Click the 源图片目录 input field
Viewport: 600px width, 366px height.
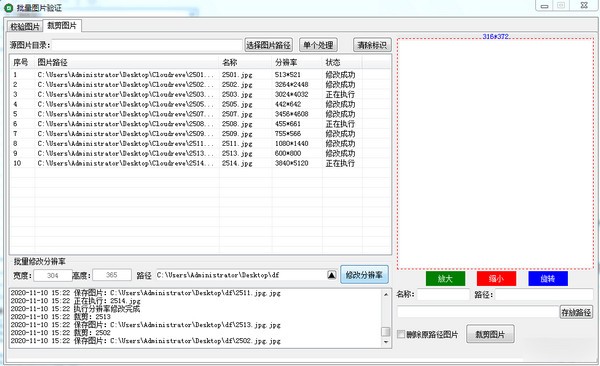(x=147, y=45)
